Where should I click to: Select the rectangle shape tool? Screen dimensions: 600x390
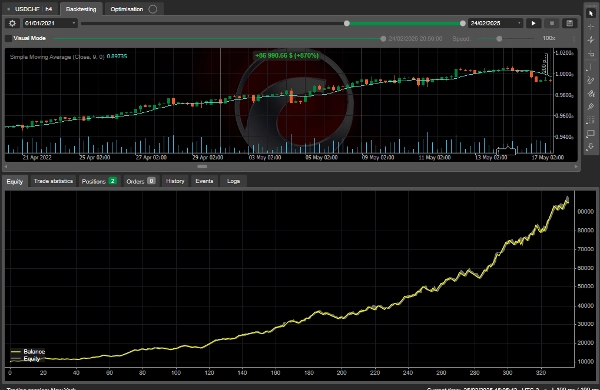[591, 133]
